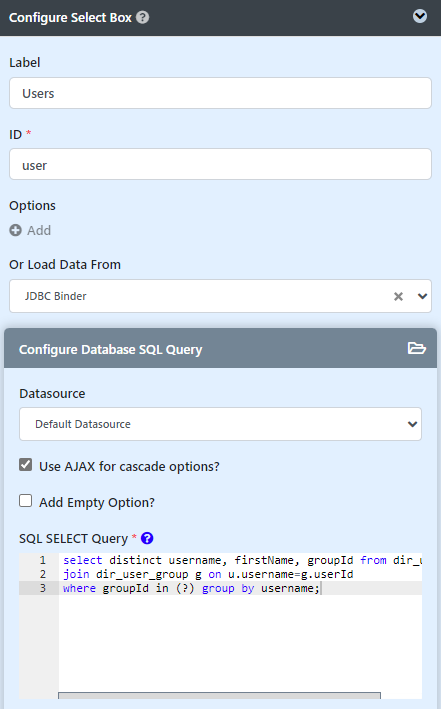Click the Add options link
This screenshot has height=709, width=441.
tap(39, 231)
